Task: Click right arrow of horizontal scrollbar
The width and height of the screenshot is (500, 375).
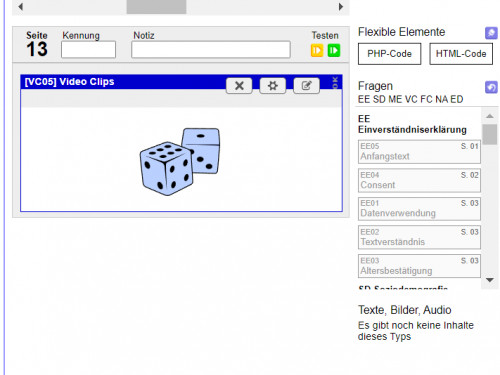Action: 340,7
